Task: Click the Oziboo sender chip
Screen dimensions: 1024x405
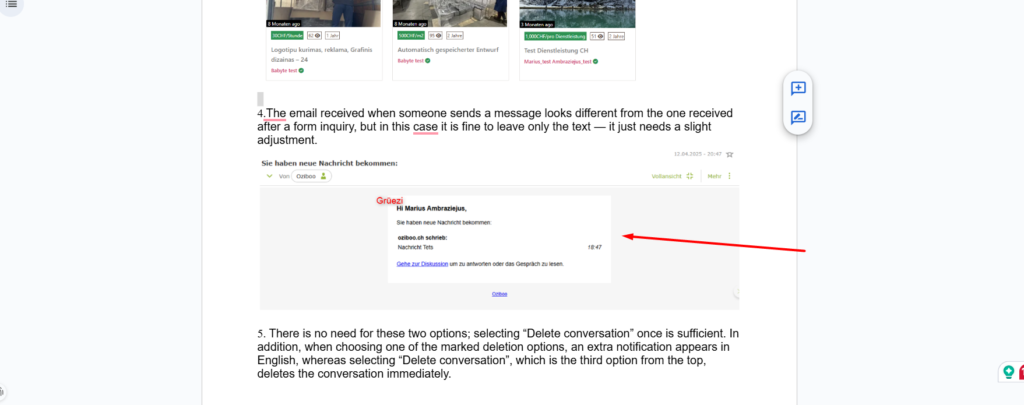Action: (312, 176)
